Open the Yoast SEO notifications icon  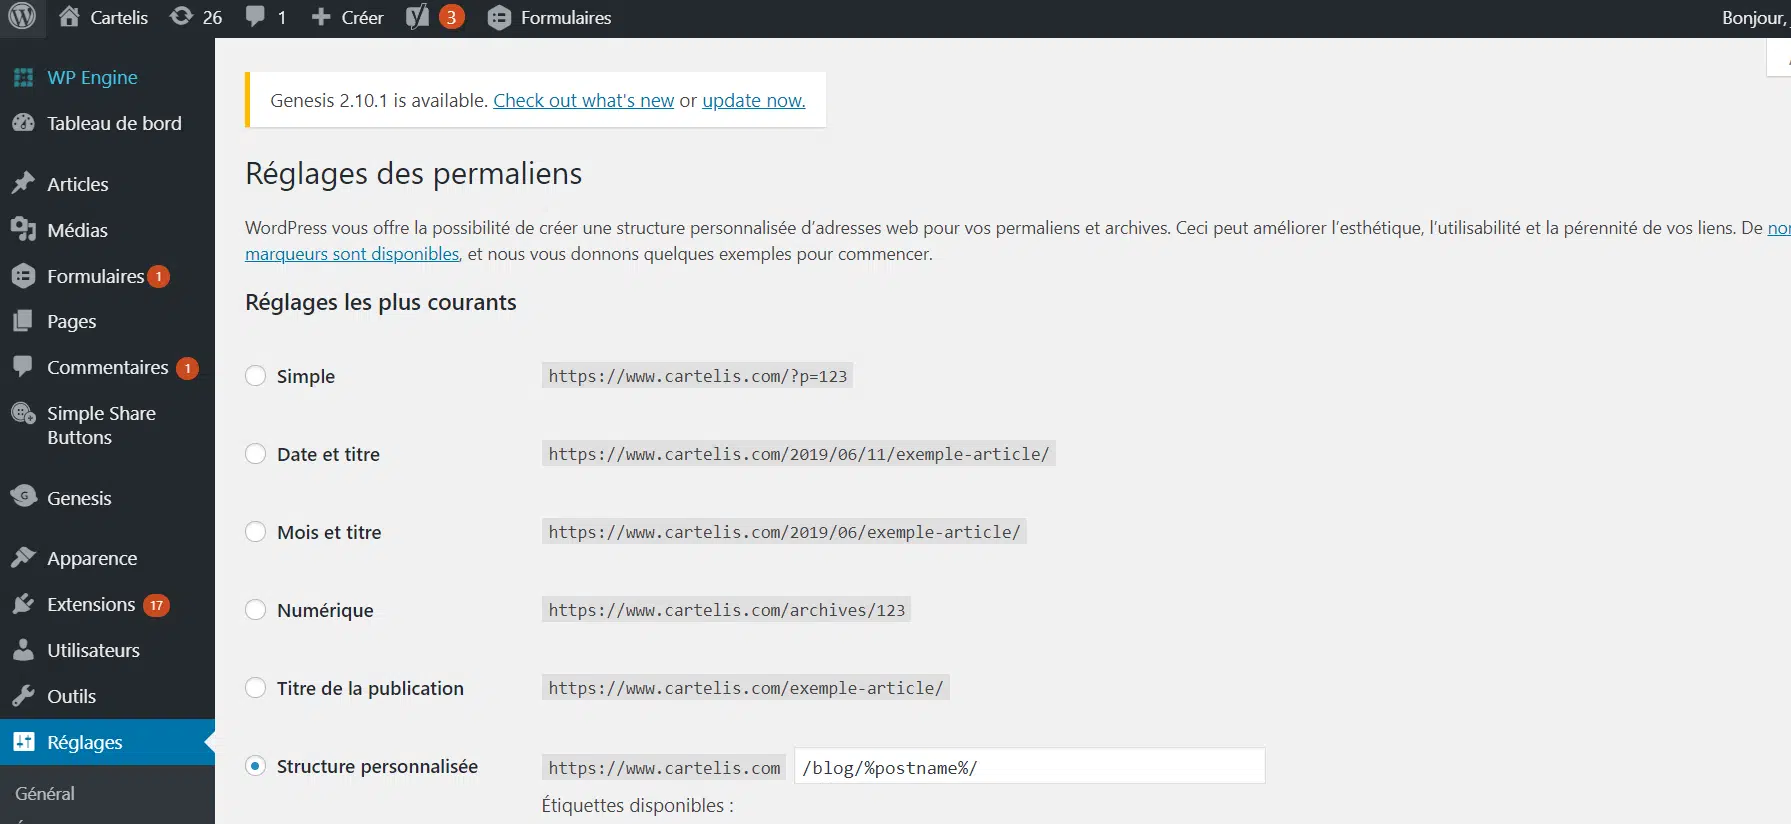(x=418, y=17)
